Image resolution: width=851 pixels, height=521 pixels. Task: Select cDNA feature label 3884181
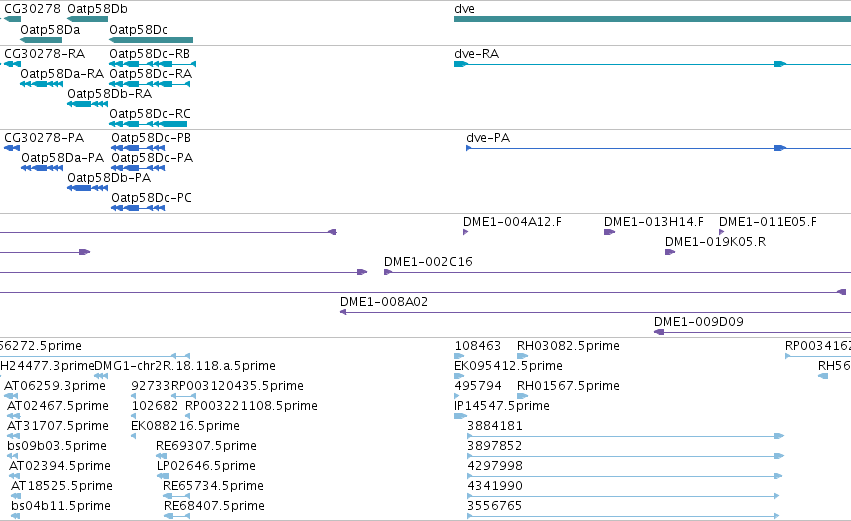pyautogui.click(x=494, y=426)
